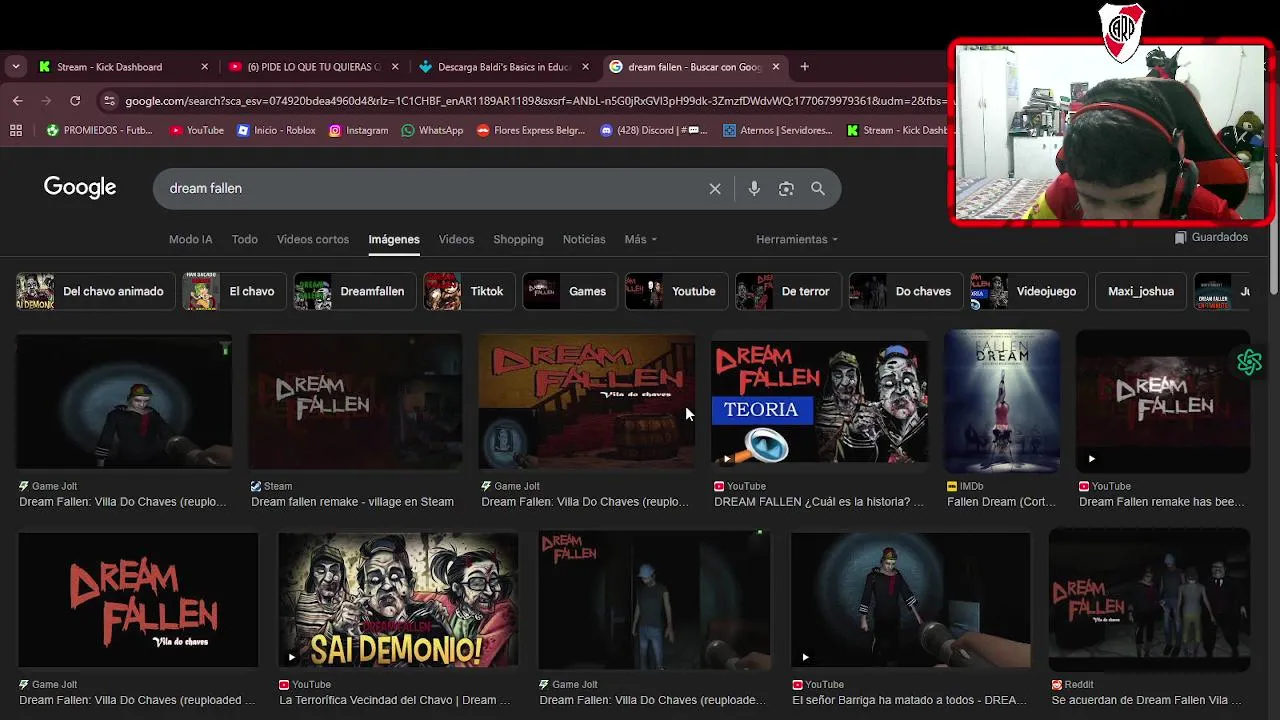Open the site info icon in address bar

pyautogui.click(x=109, y=100)
